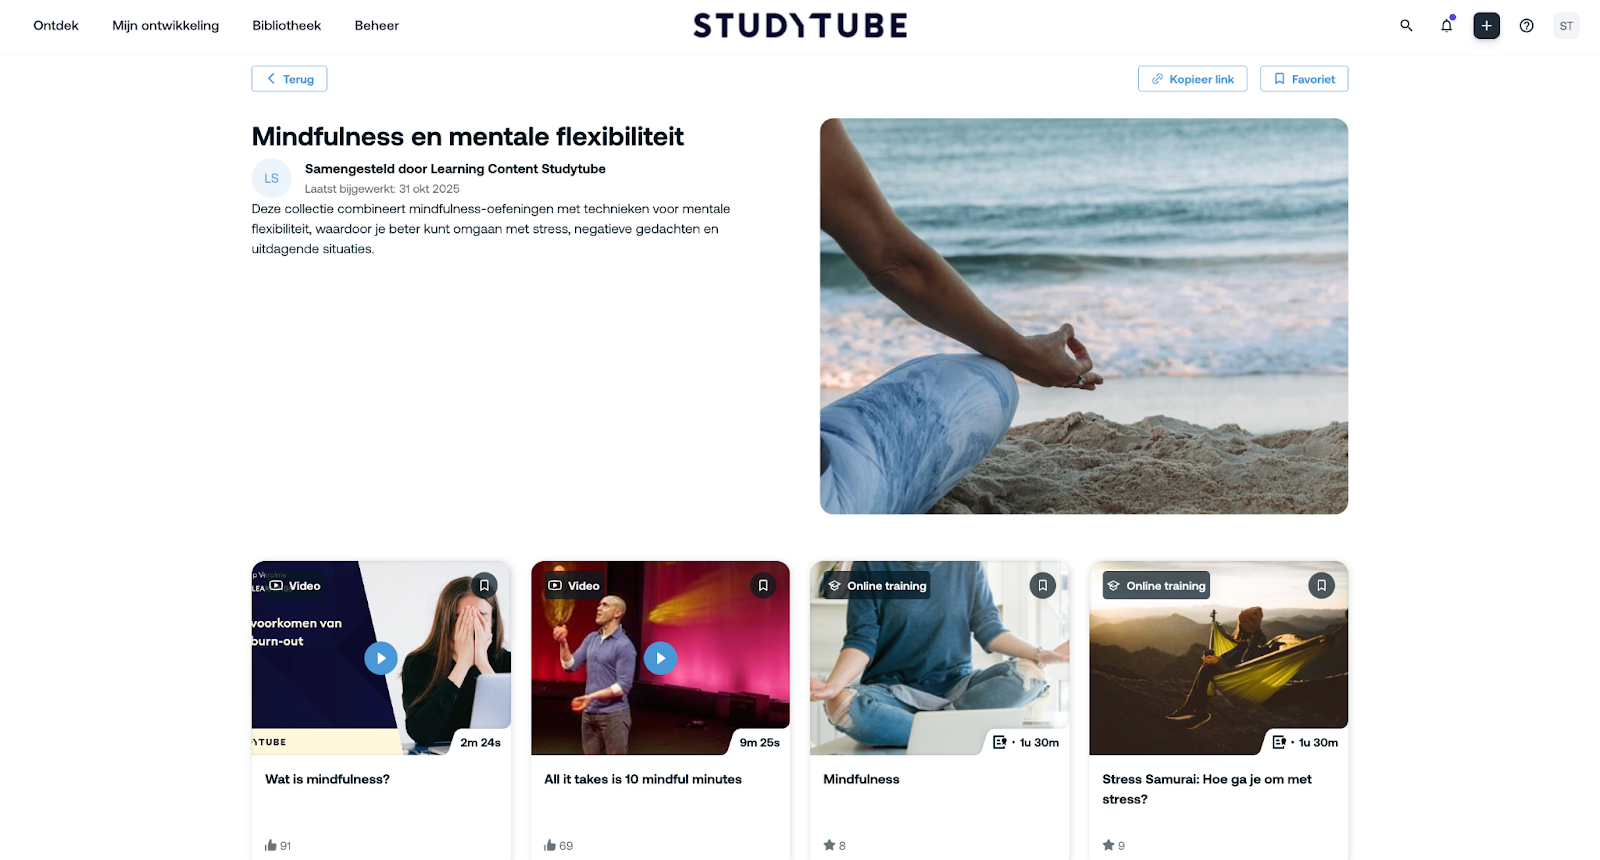Play the 'All it takes is 10 mindful minutes' video
The width and height of the screenshot is (1600, 860).
[660, 658]
